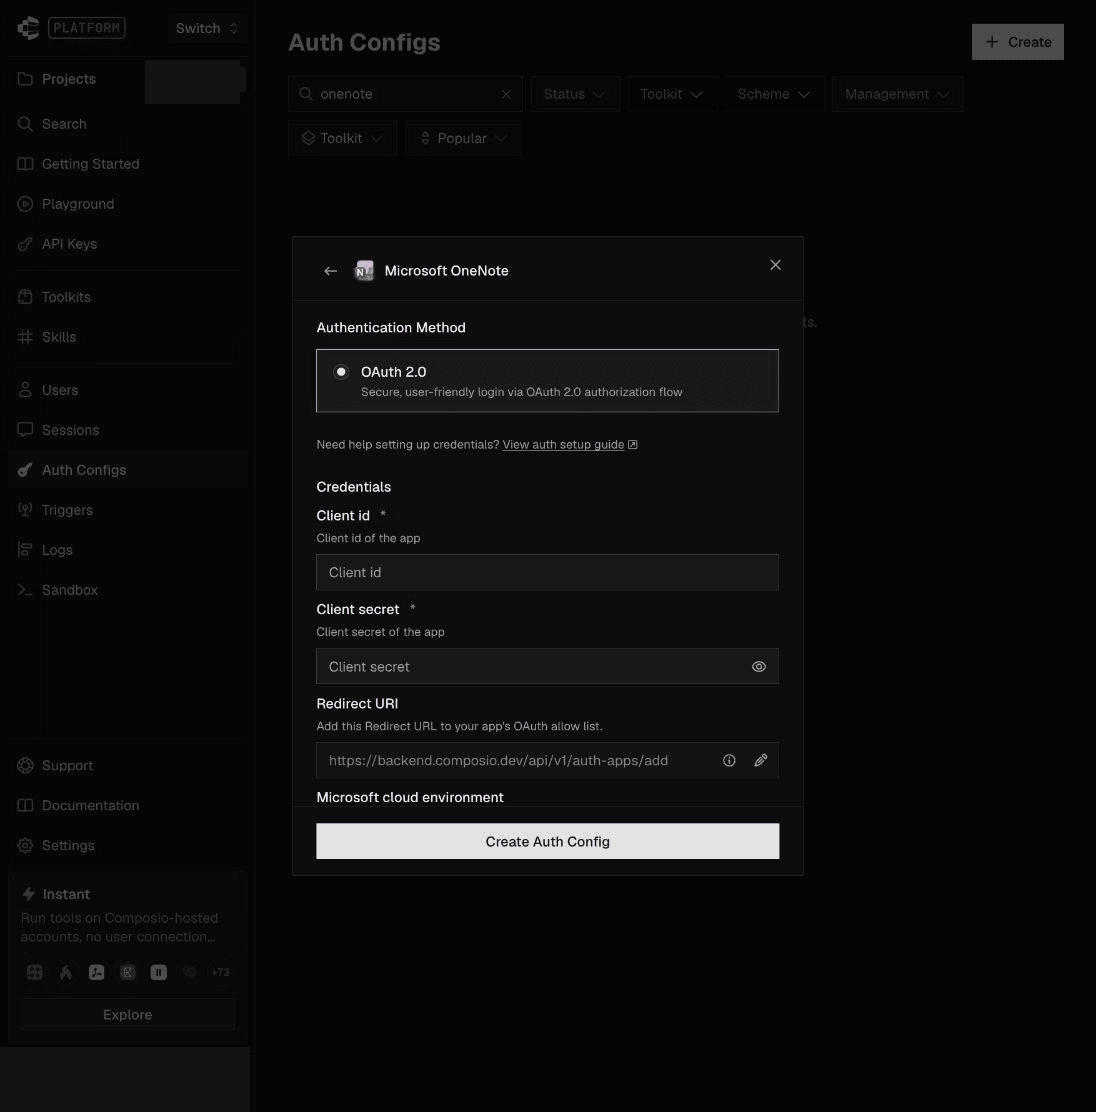Click the Composio platform logo
Image resolution: width=1096 pixels, height=1112 pixels.
click(x=28, y=28)
